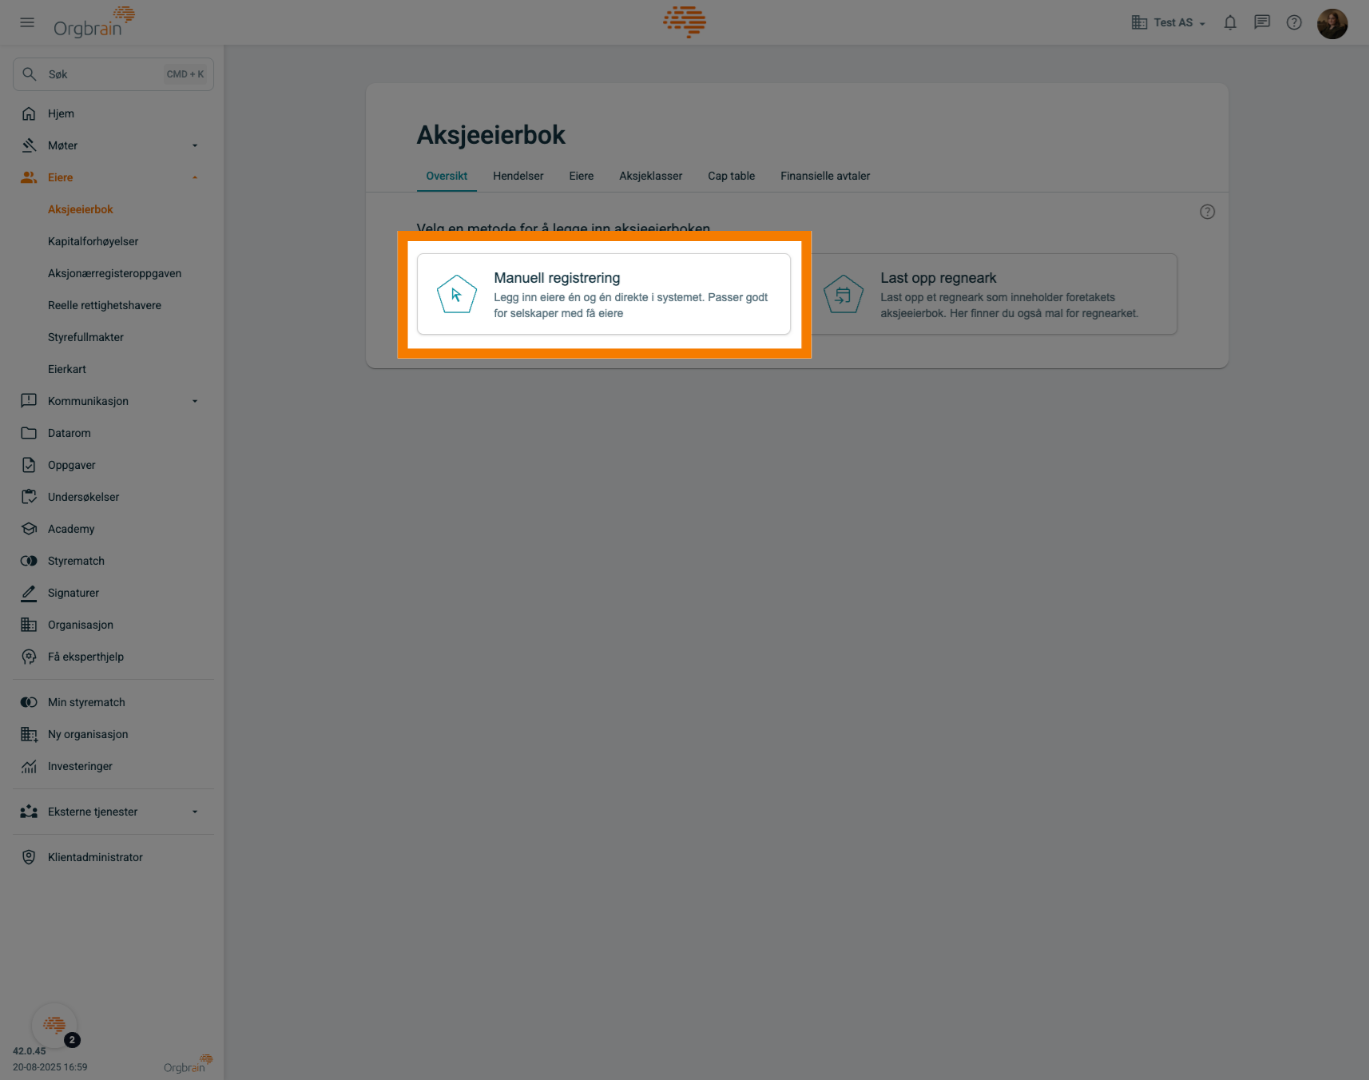This screenshot has height=1080, width=1369.
Task: Click the Søk search field
Action: pos(113,74)
